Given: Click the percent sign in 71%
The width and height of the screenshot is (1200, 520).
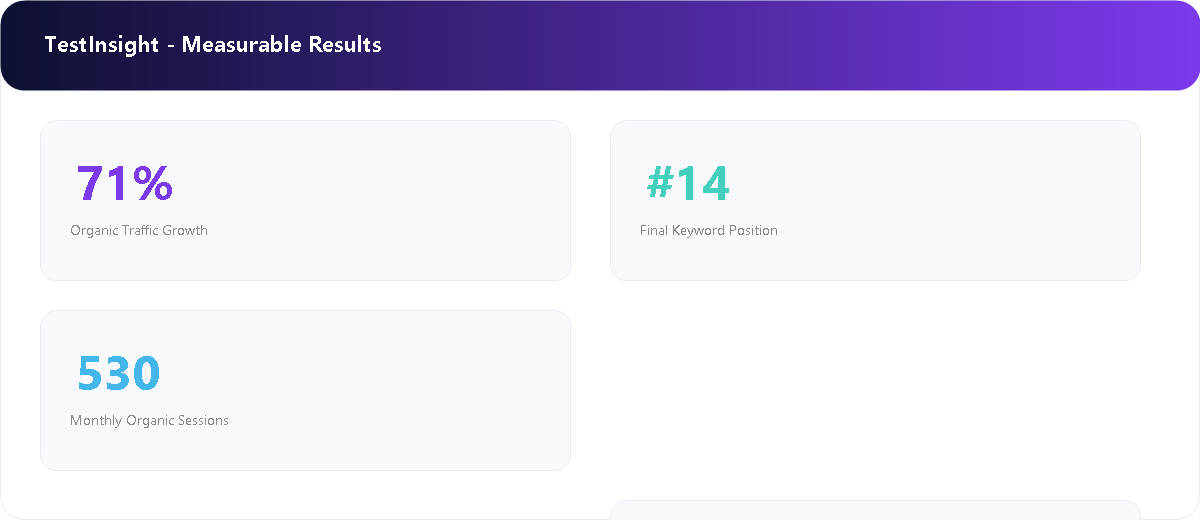Looking at the screenshot, I should pyautogui.click(x=153, y=183).
